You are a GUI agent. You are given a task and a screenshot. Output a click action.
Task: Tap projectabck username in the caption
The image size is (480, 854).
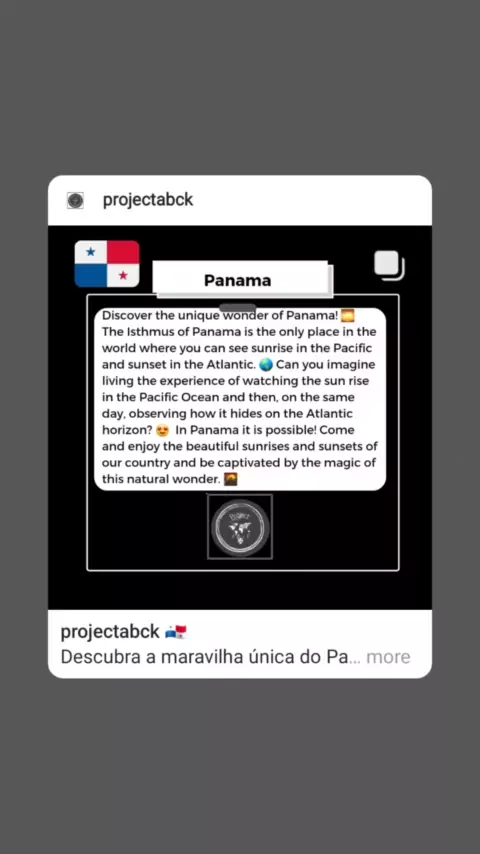110,631
